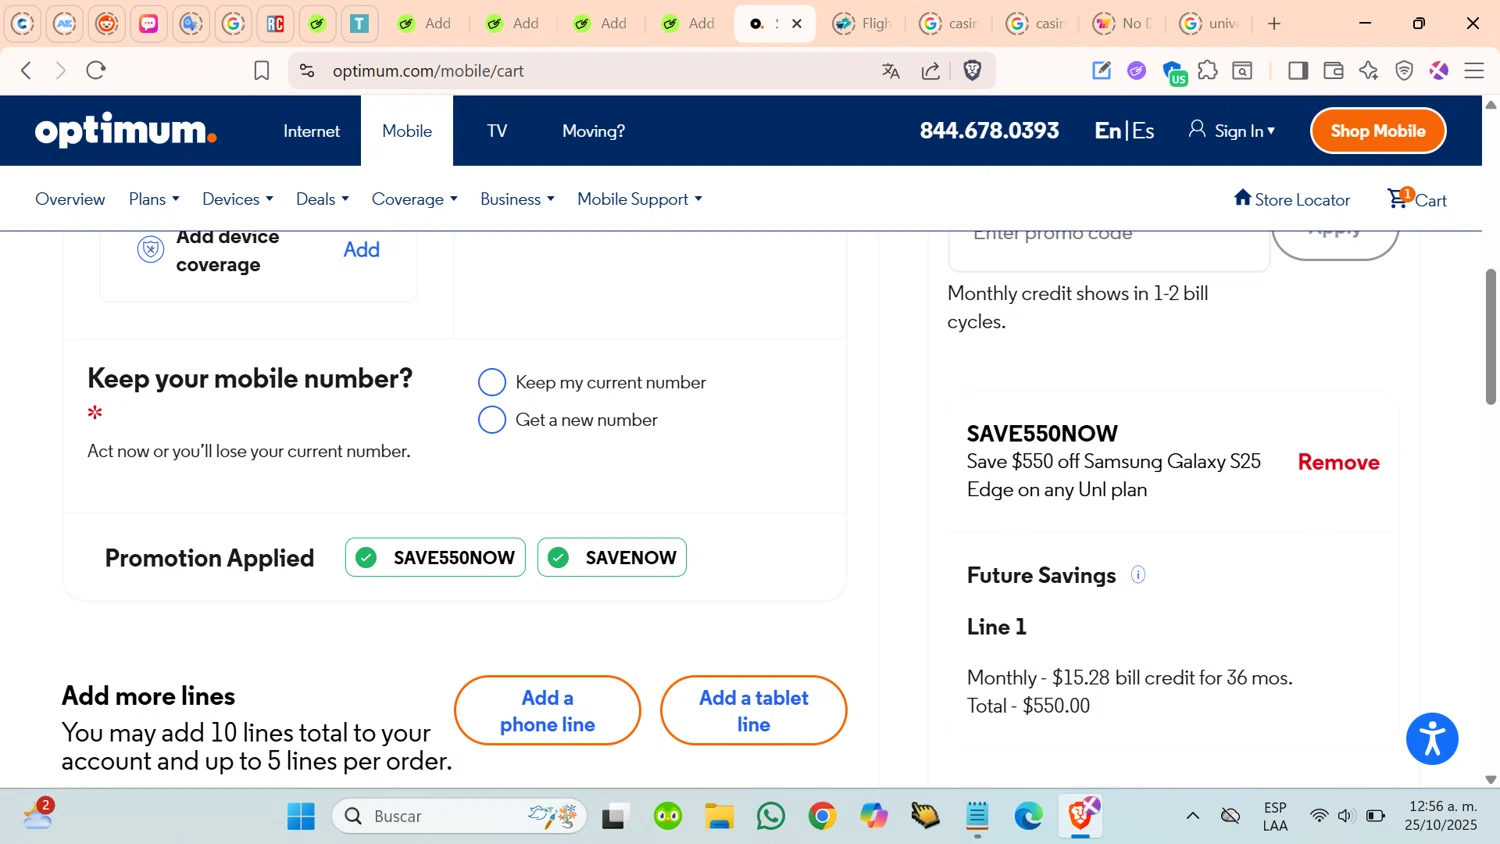The width and height of the screenshot is (1500, 844).
Task: Click the device coverage shield icon
Action: click(150, 249)
